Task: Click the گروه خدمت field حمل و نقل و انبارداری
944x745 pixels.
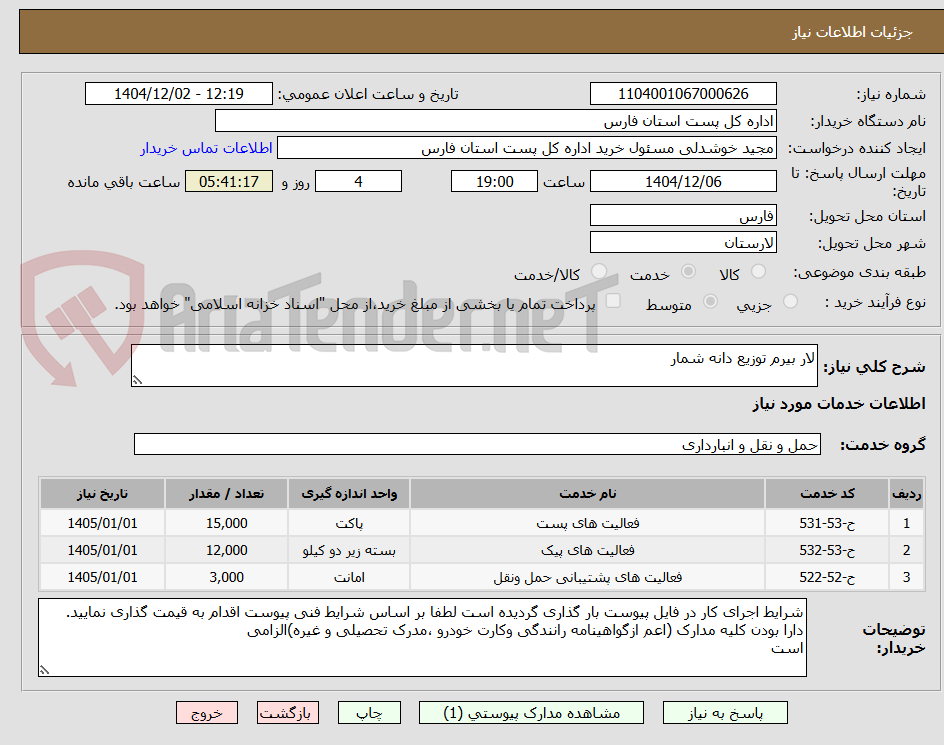Action: (477, 444)
